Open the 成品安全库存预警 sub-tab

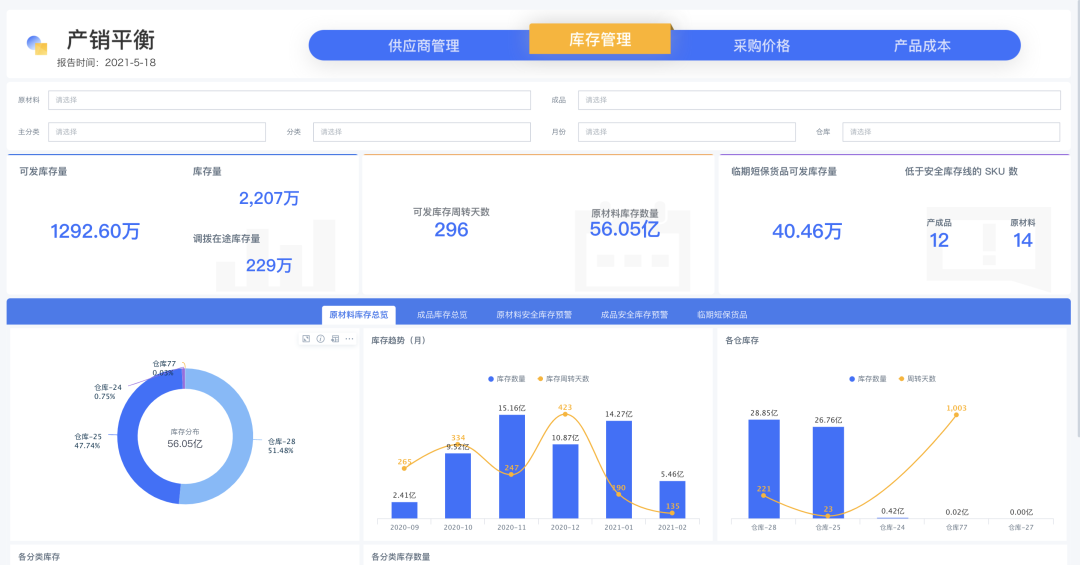coord(634,315)
